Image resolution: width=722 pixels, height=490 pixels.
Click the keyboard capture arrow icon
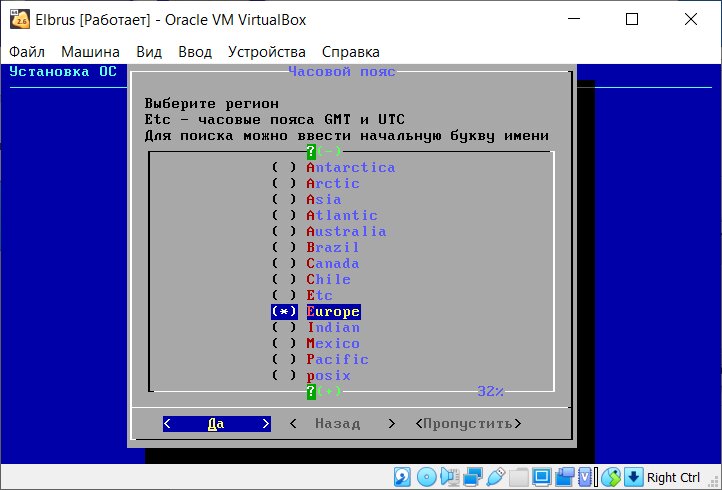pyautogui.click(x=632, y=477)
